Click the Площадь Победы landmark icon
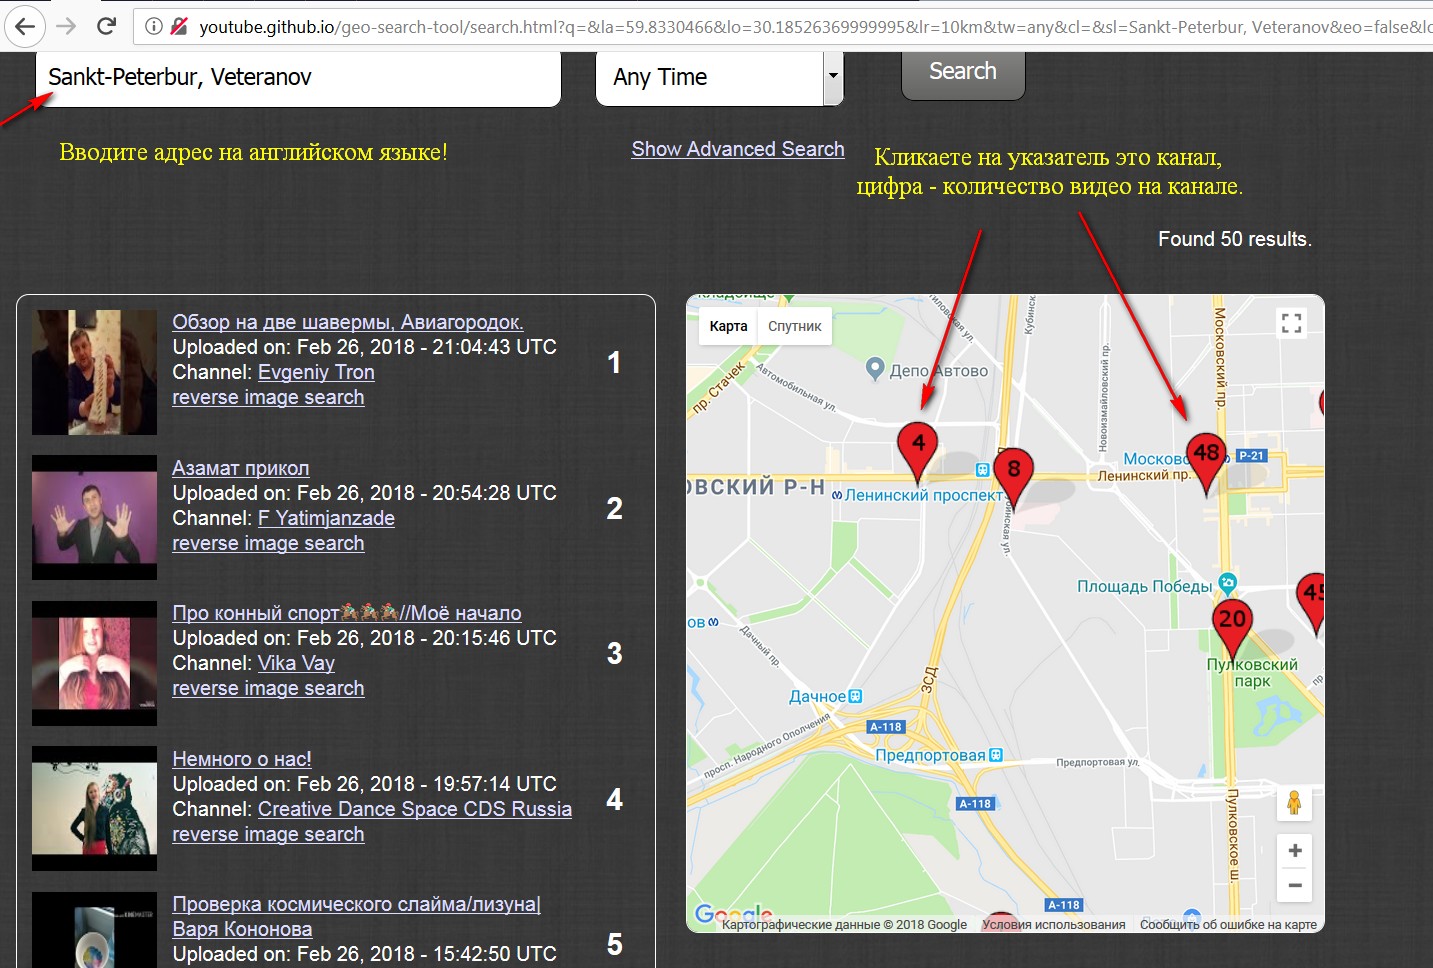Viewport: 1433px width, 968px height. [1228, 583]
